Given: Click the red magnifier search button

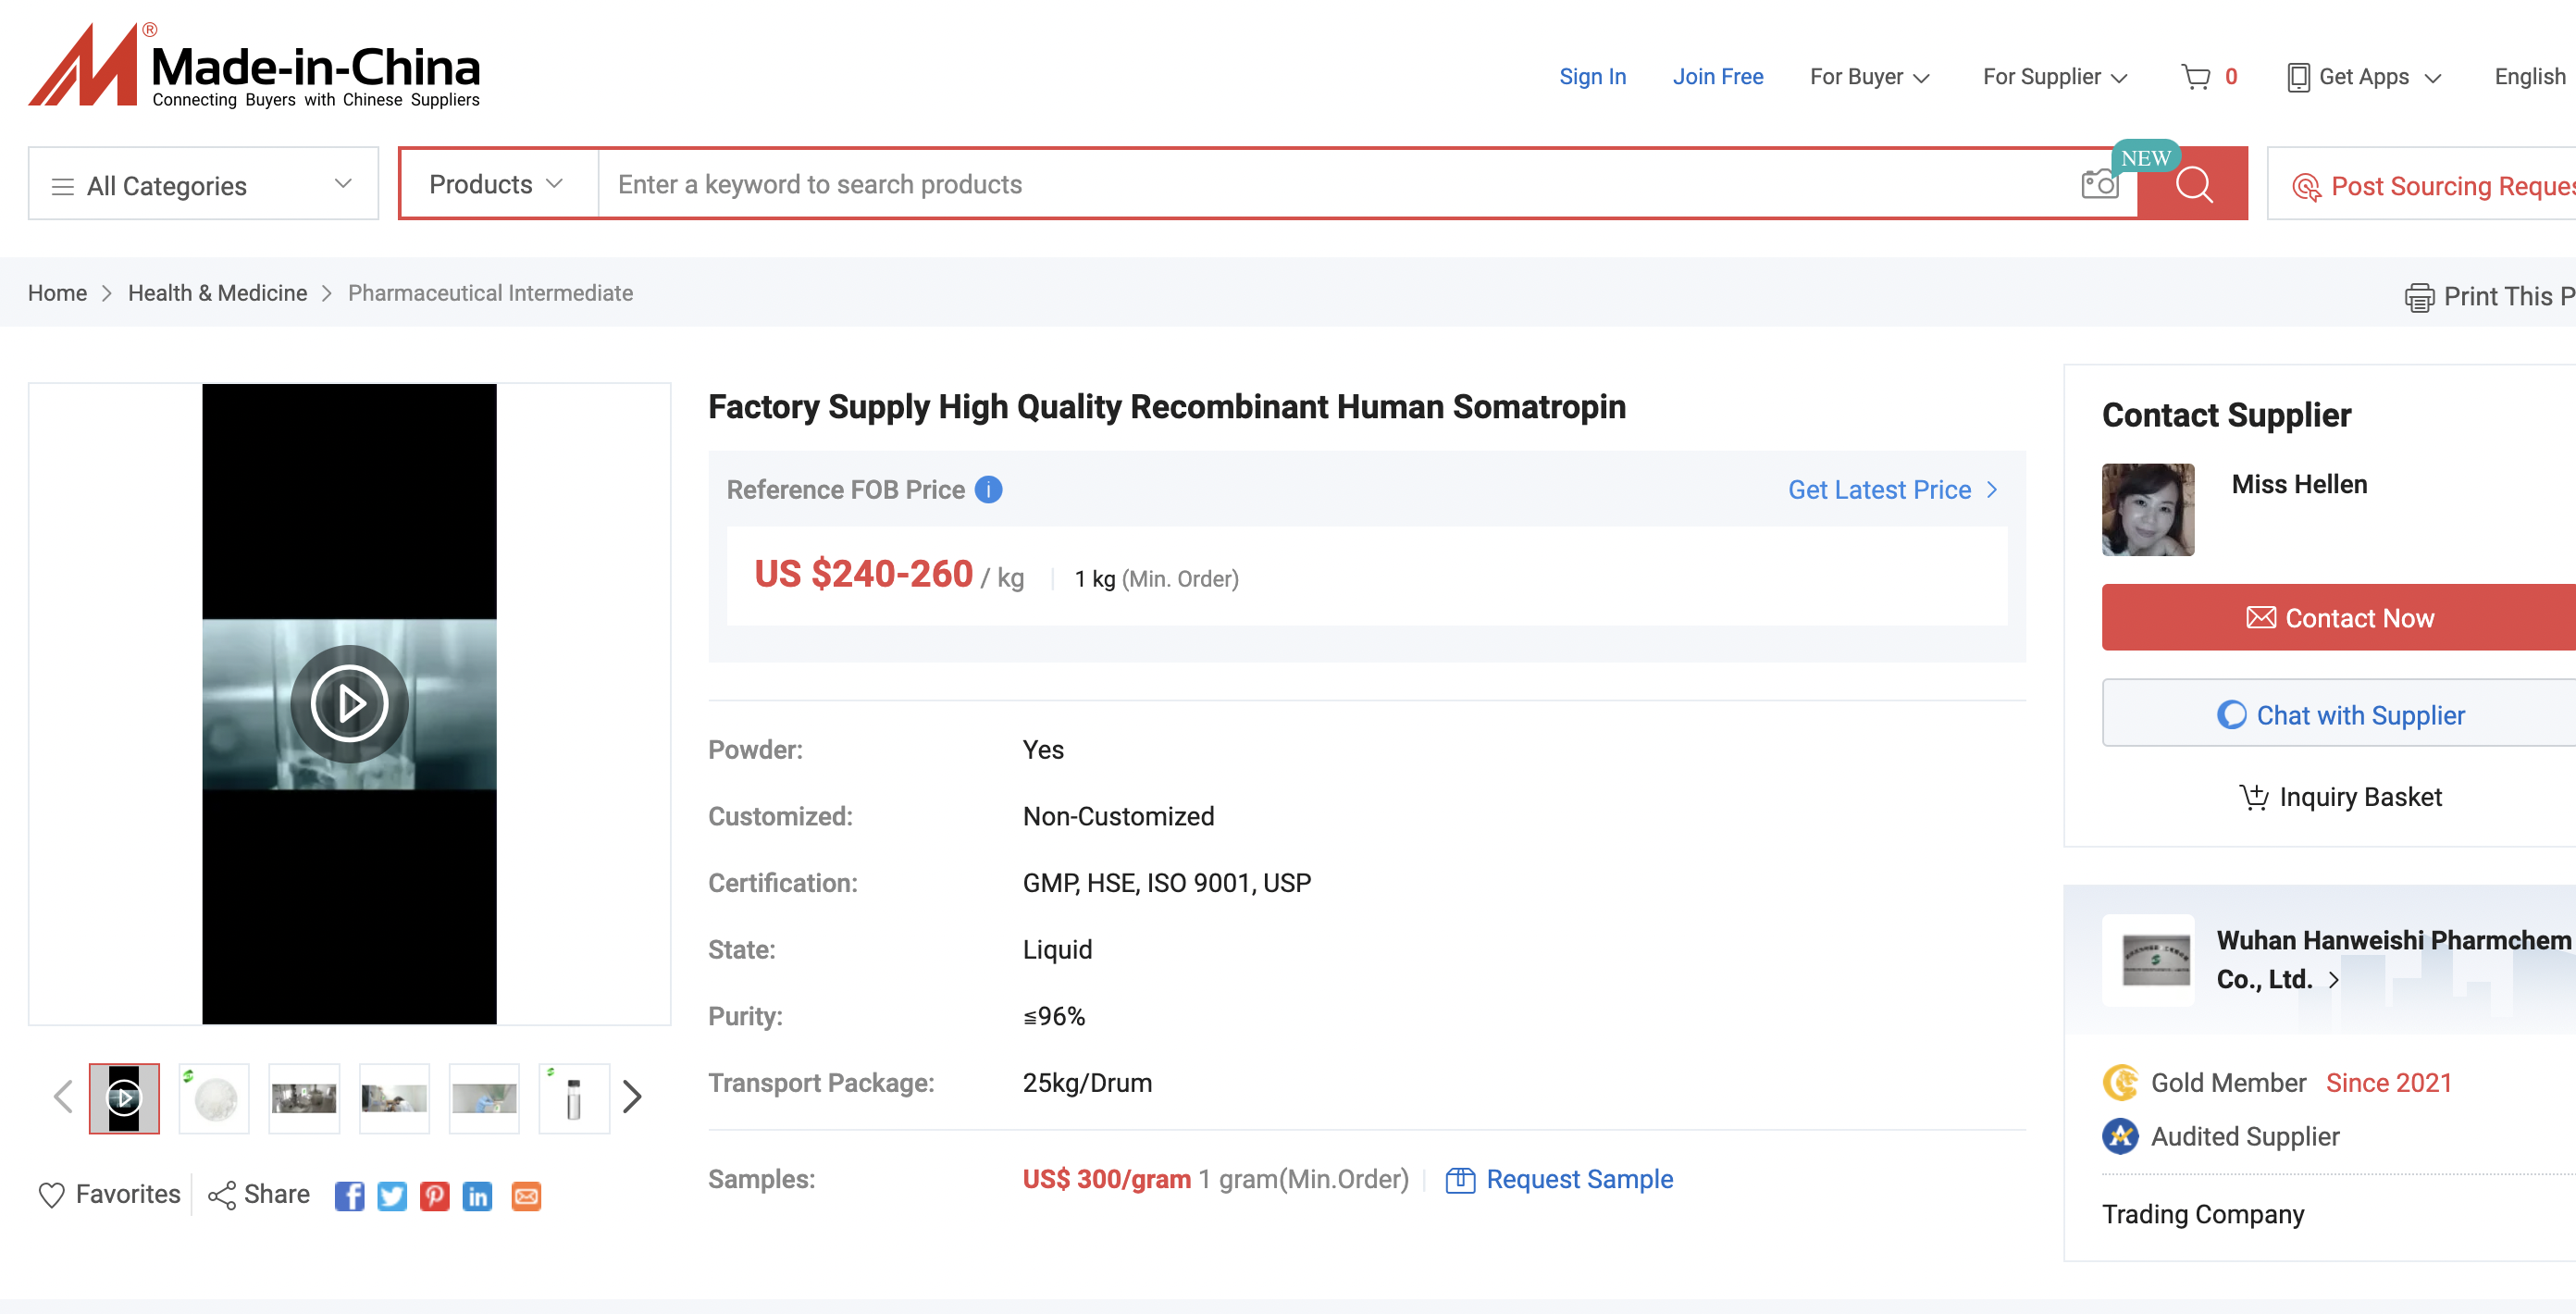Looking at the screenshot, I should point(2193,184).
